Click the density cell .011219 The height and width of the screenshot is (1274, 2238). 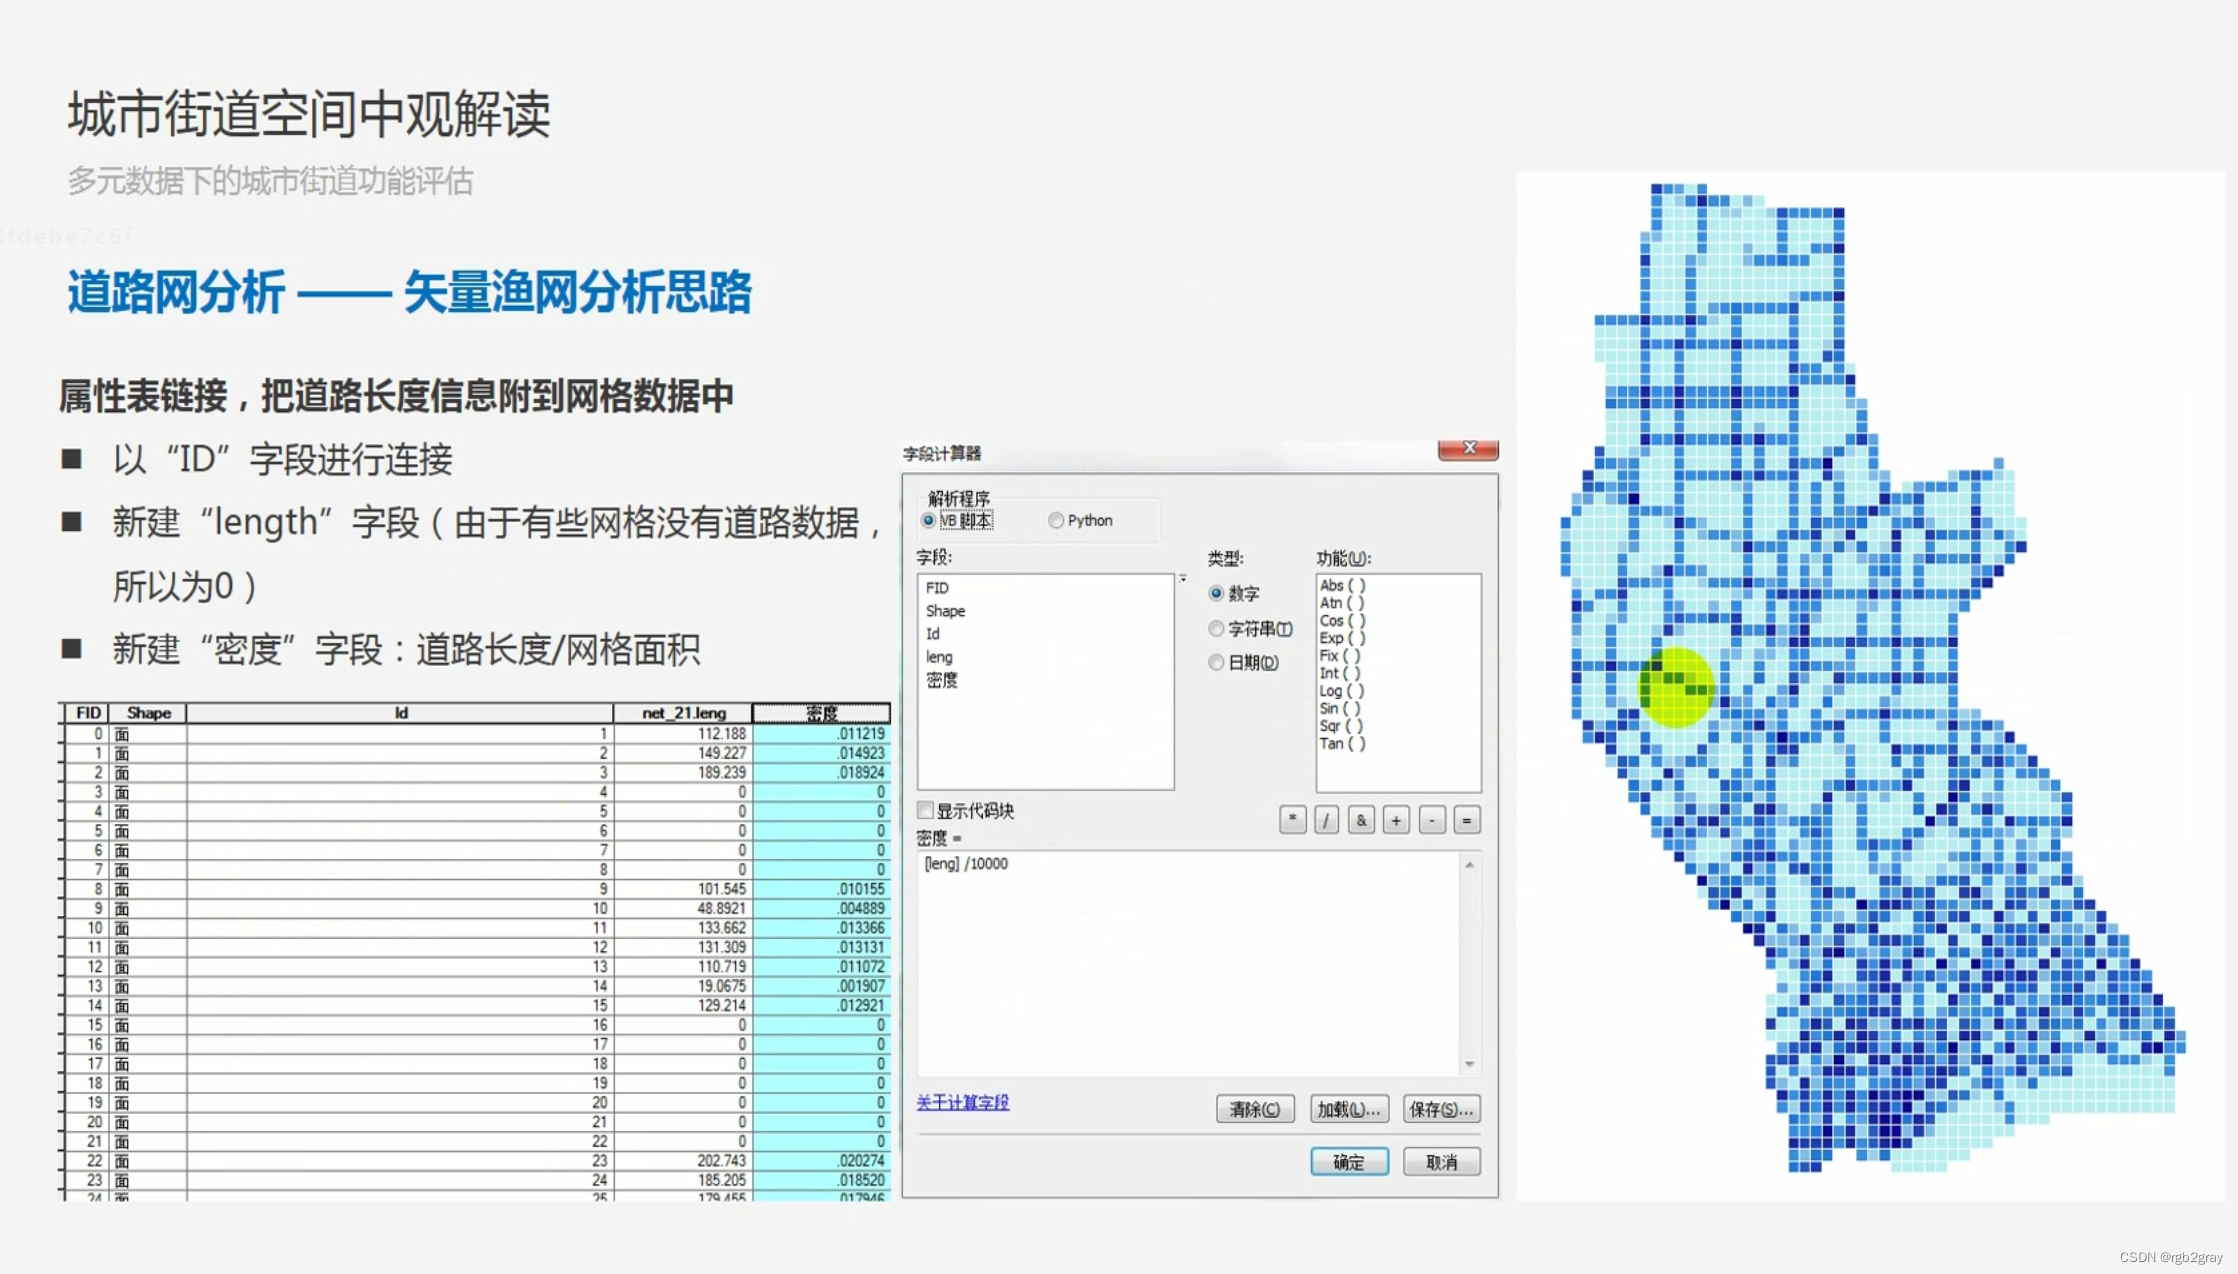[821, 734]
